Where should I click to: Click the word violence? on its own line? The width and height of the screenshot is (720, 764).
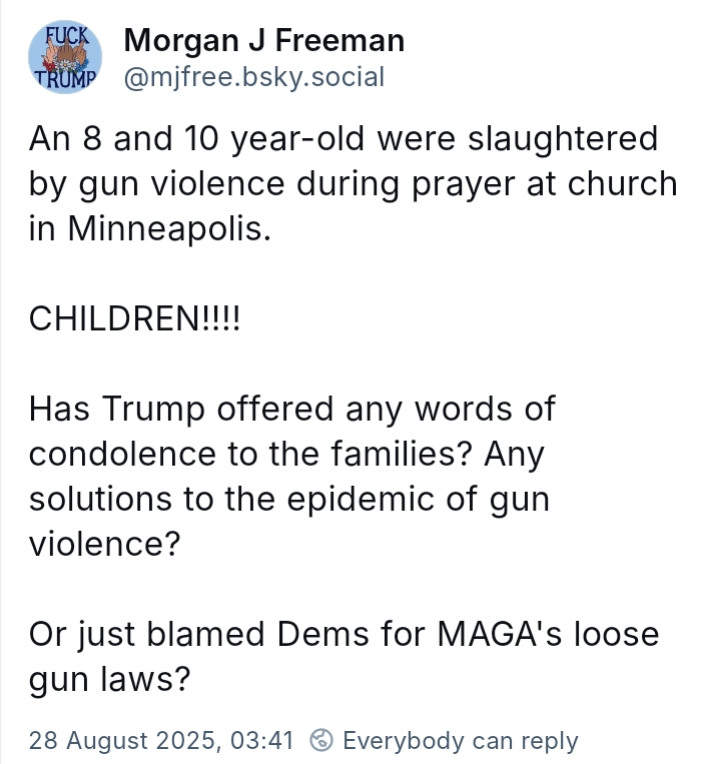click(x=105, y=544)
